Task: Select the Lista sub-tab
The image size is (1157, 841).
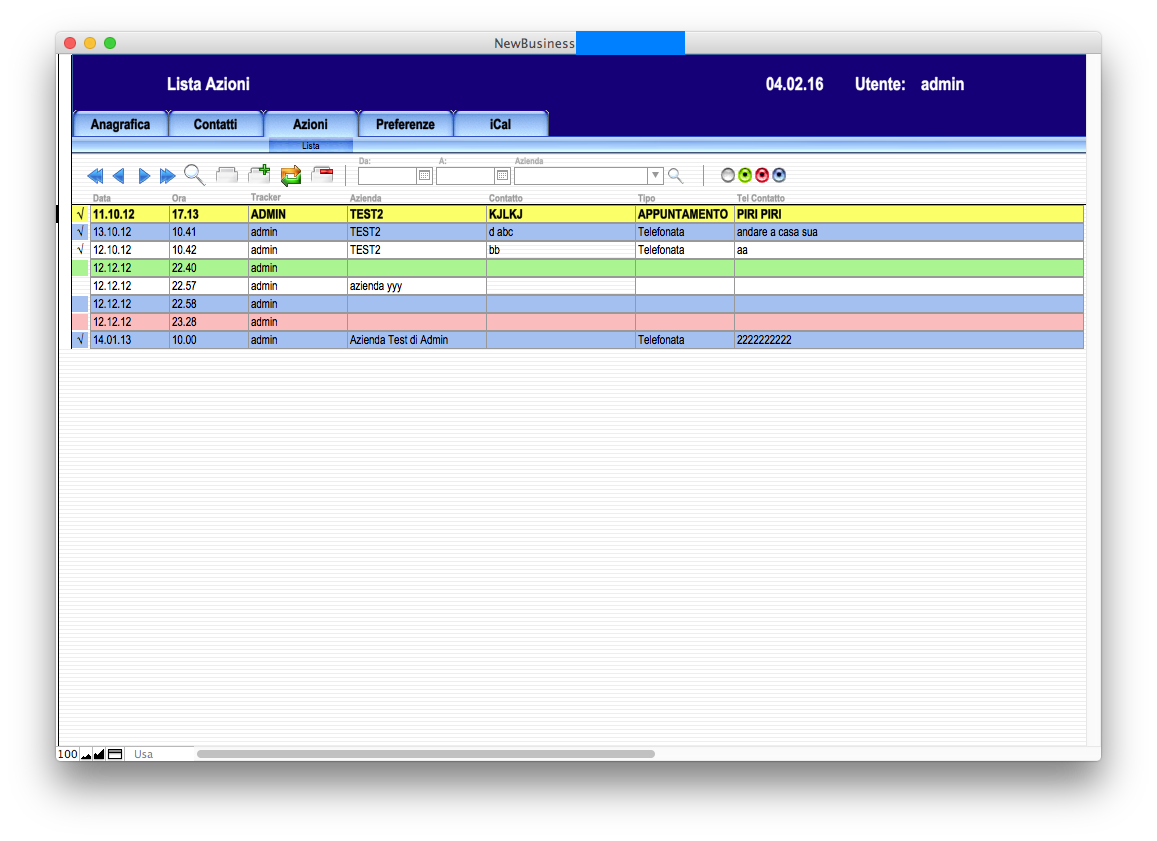Action: point(311,146)
